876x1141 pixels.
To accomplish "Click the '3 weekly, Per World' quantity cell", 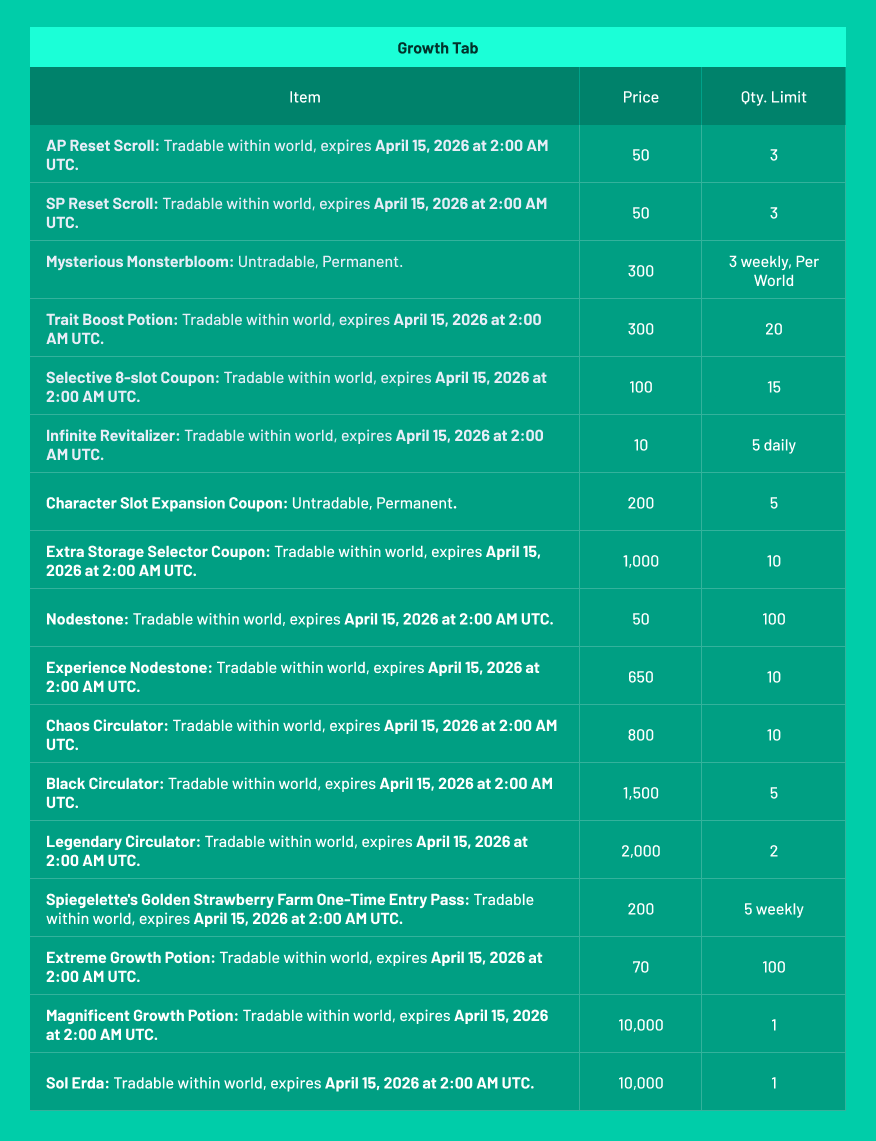I will click(x=773, y=271).
